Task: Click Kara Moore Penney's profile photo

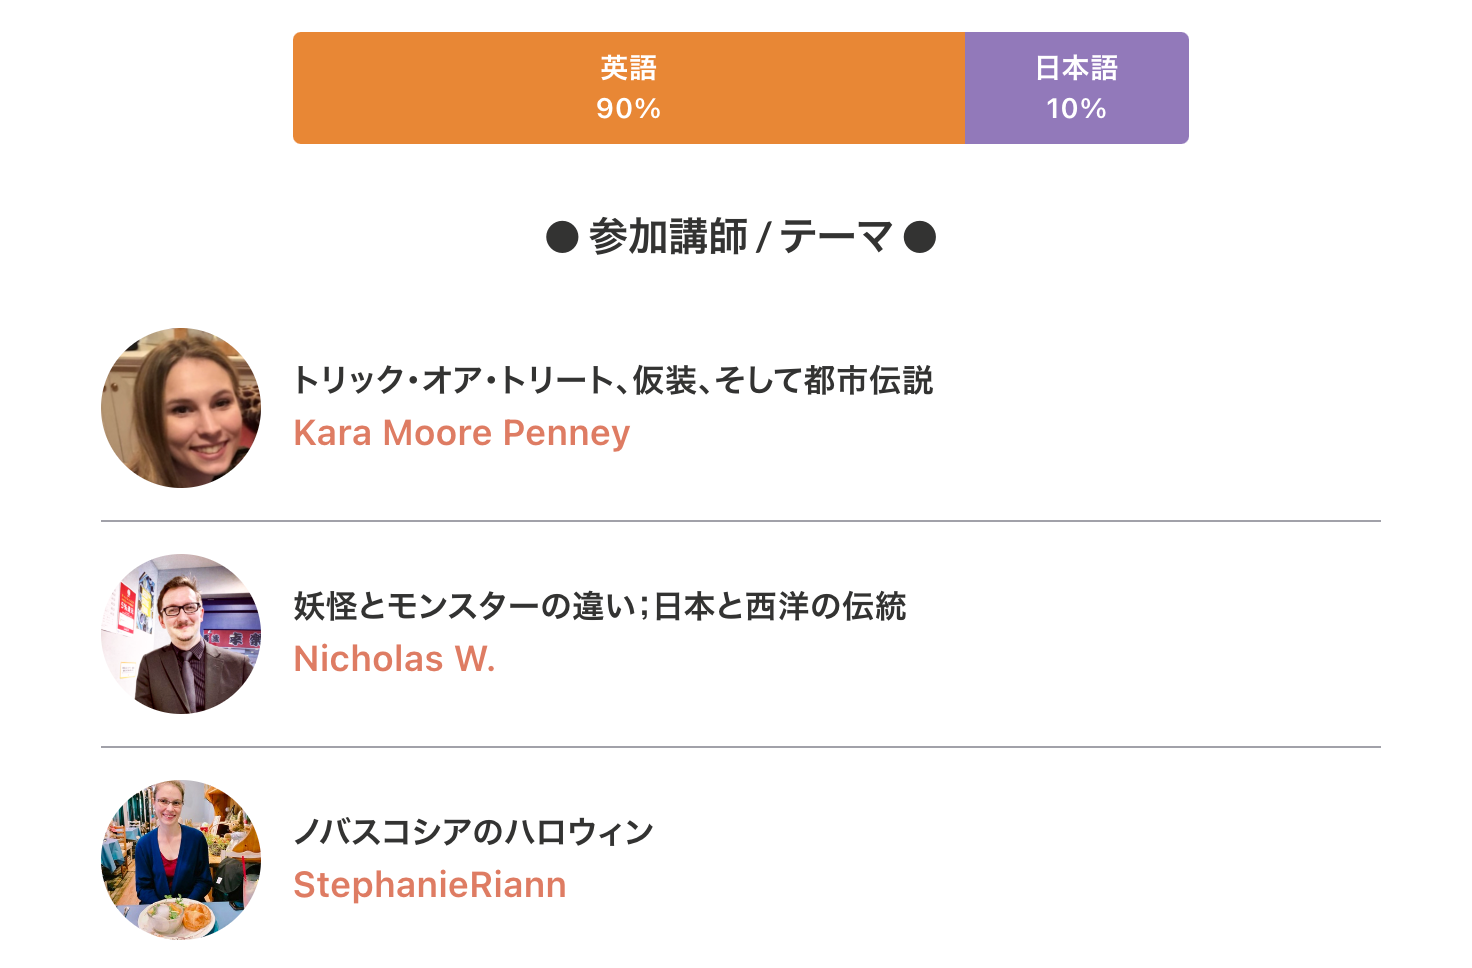Action: point(181,408)
